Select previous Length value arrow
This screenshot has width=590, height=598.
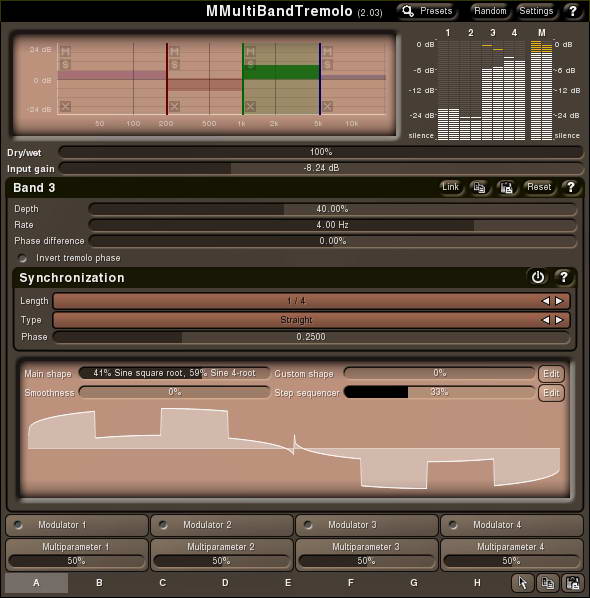click(x=545, y=301)
